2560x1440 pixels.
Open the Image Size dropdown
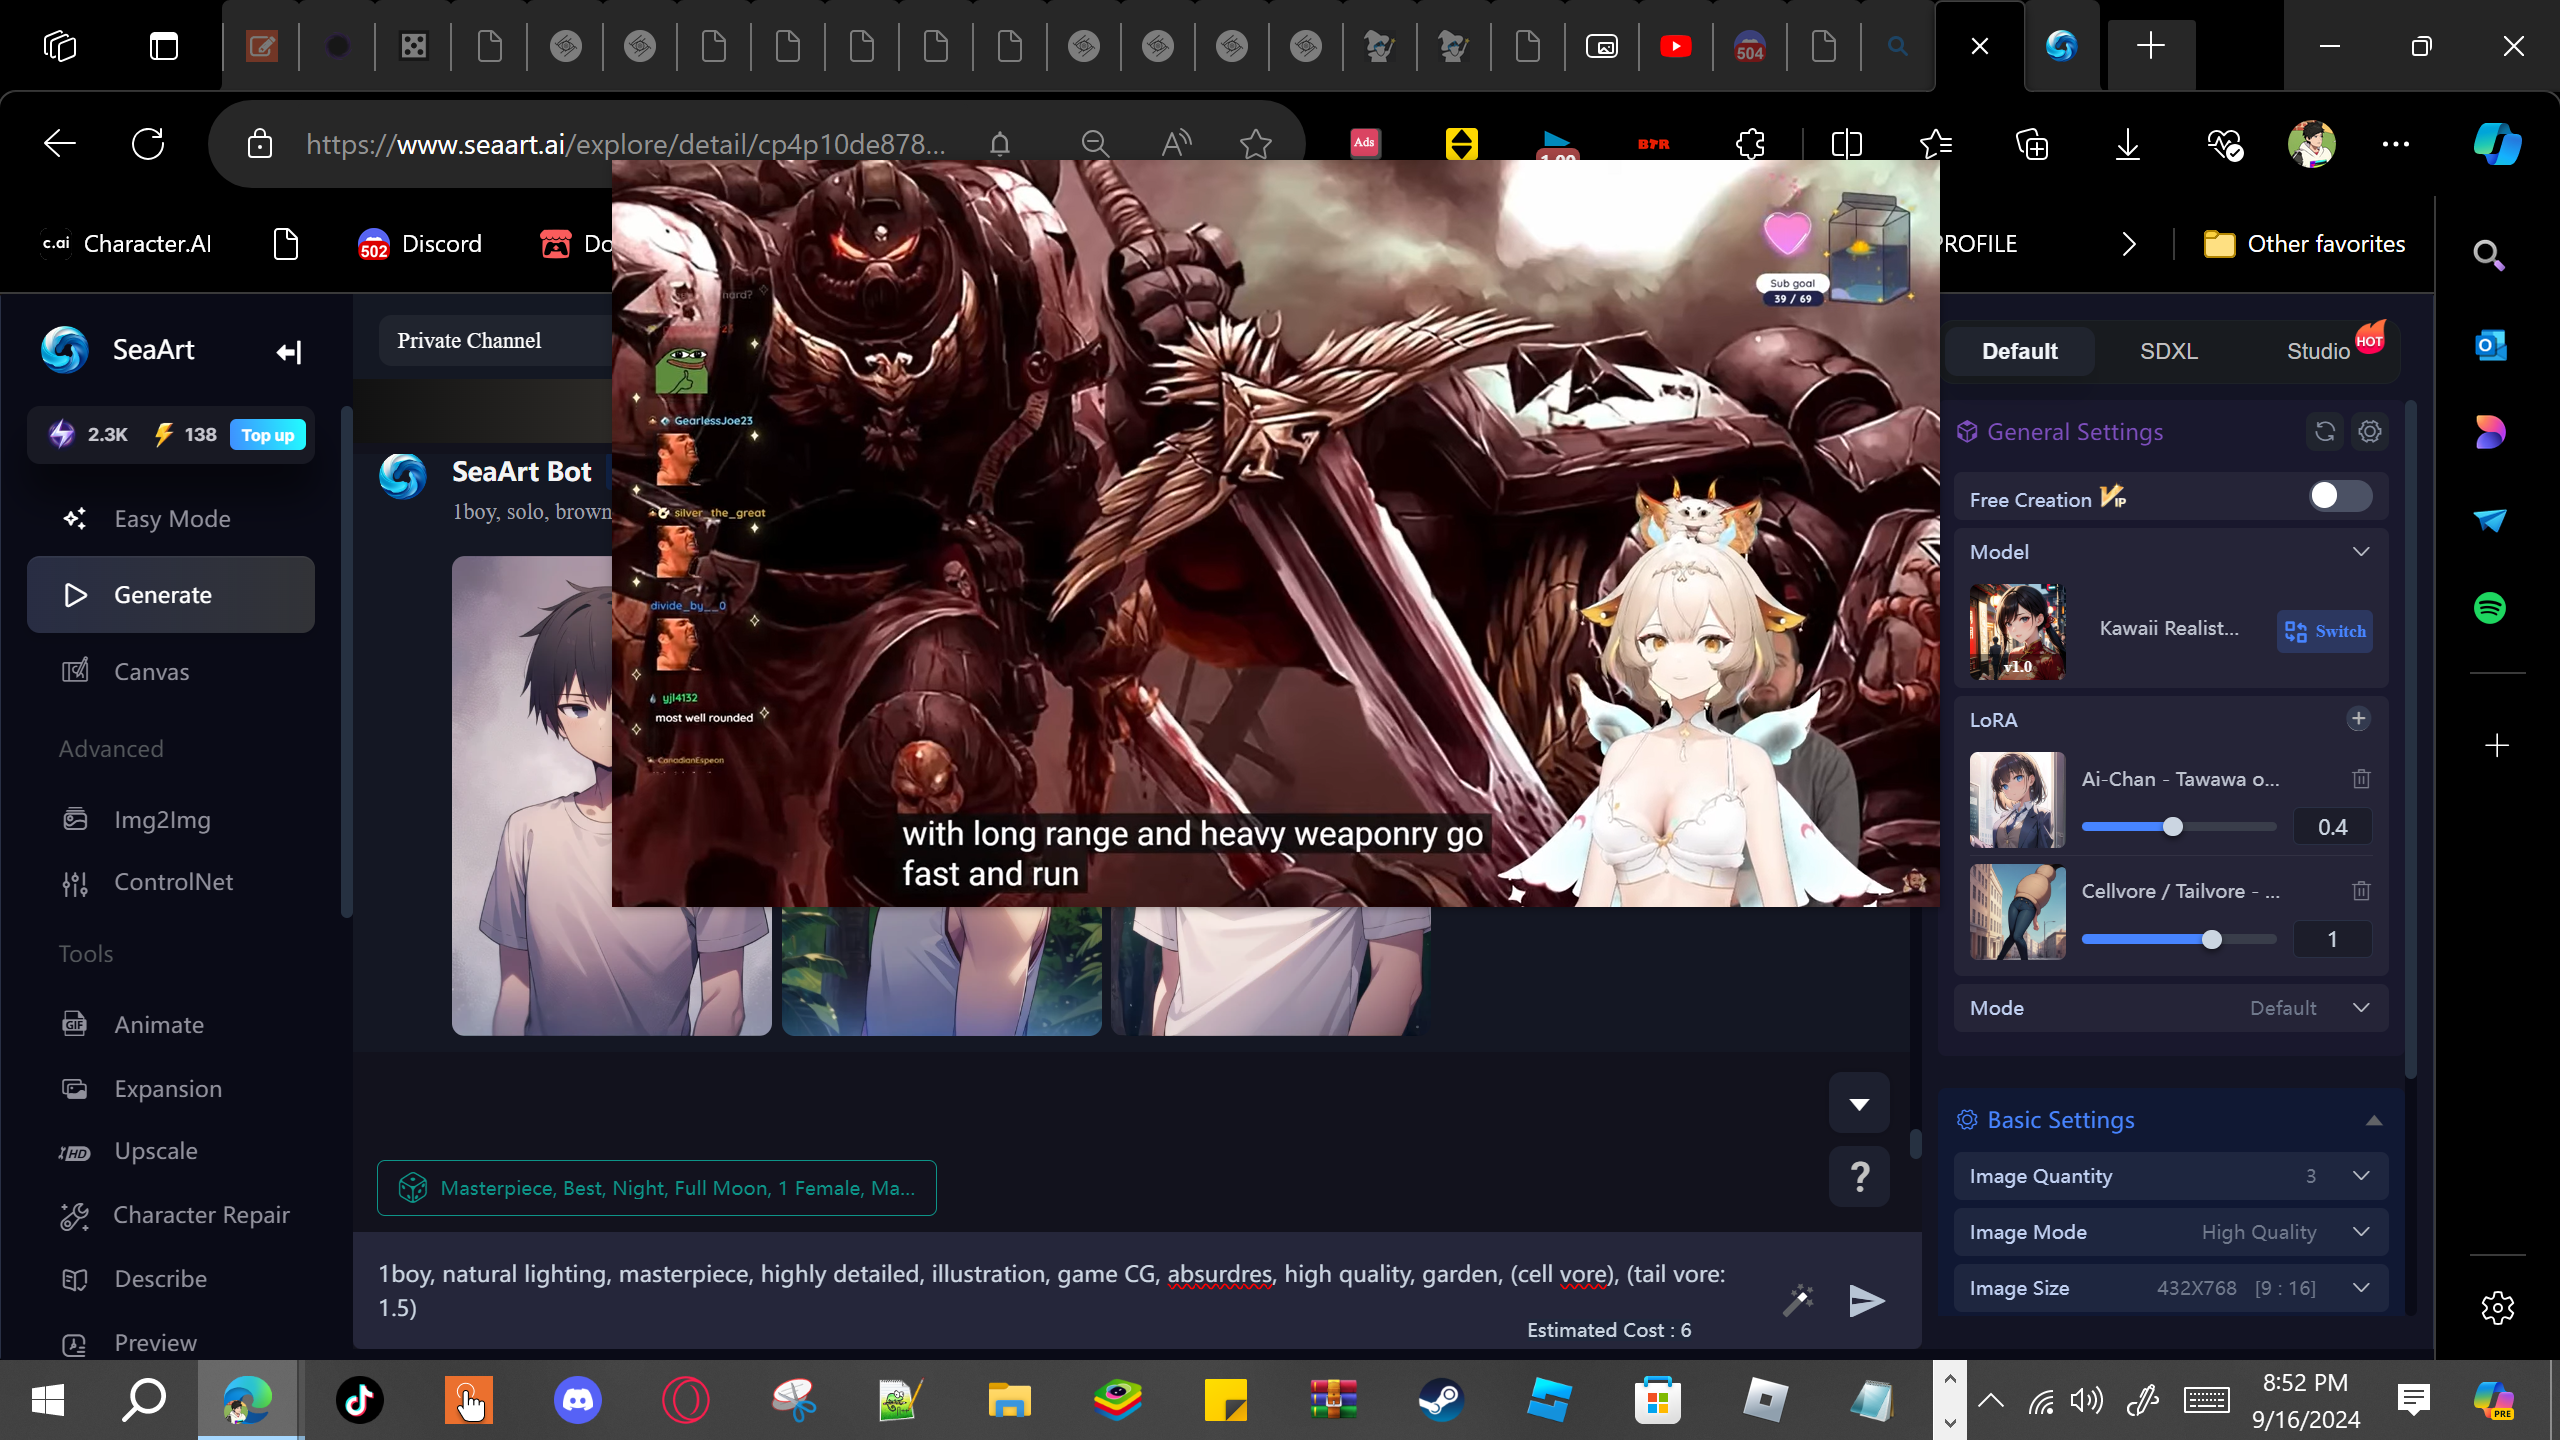pos(2171,1288)
